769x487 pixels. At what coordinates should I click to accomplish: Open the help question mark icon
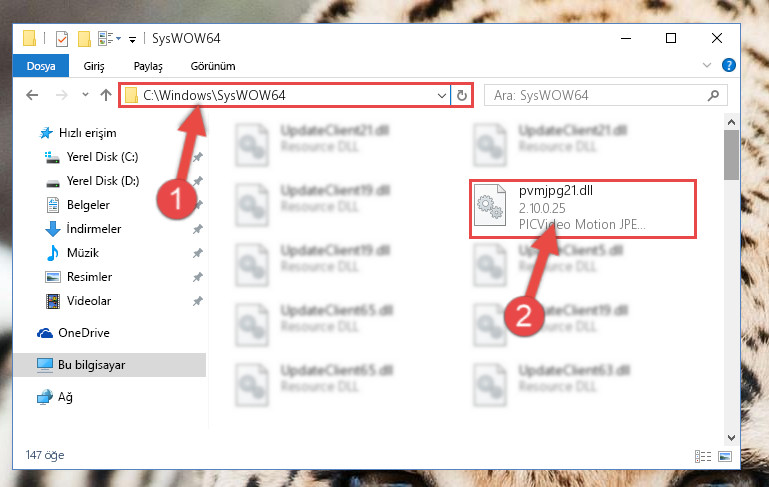pyautogui.click(x=729, y=65)
